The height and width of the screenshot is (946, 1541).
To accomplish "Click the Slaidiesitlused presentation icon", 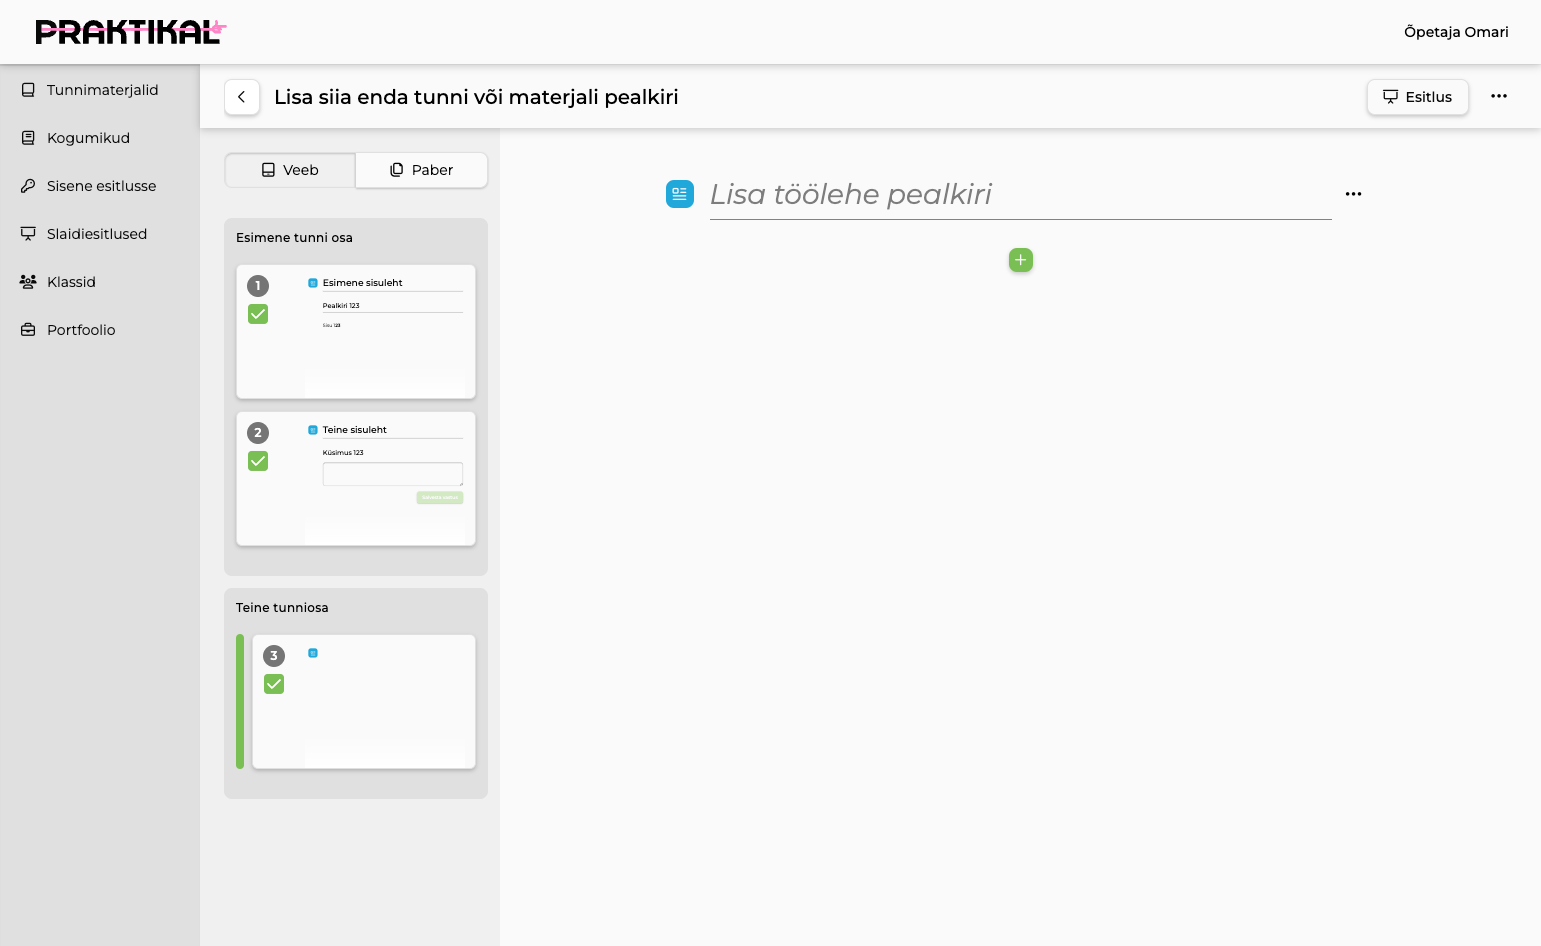I will tap(28, 234).
